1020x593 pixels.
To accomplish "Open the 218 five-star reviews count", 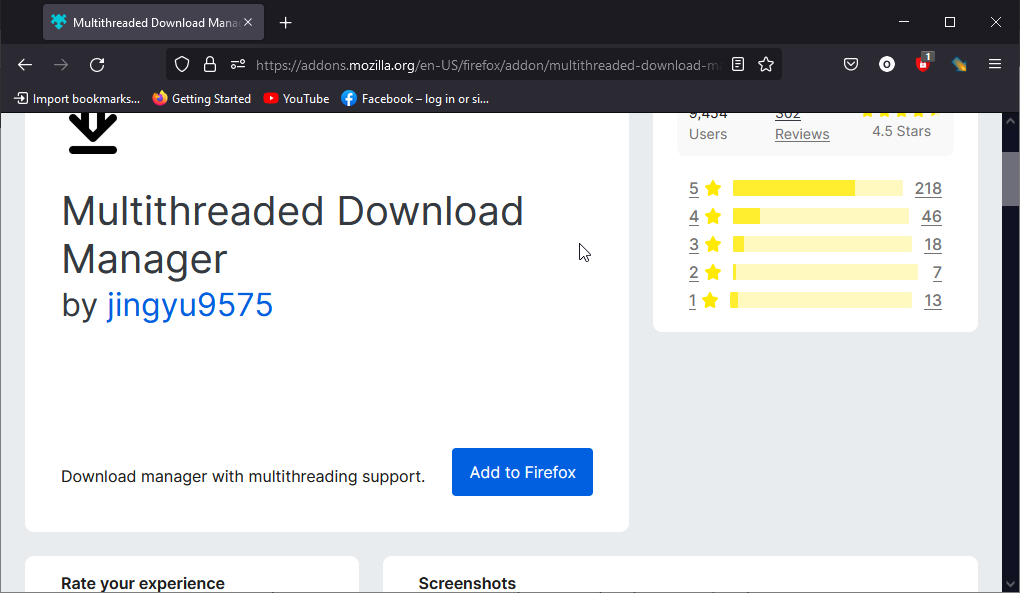I will tap(928, 189).
